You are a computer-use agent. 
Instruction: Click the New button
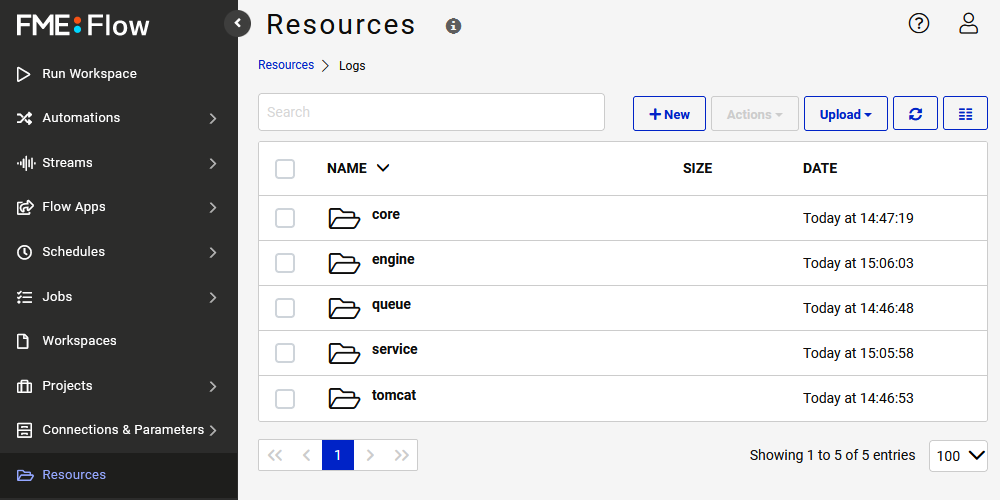pyautogui.click(x=669, y=114)
